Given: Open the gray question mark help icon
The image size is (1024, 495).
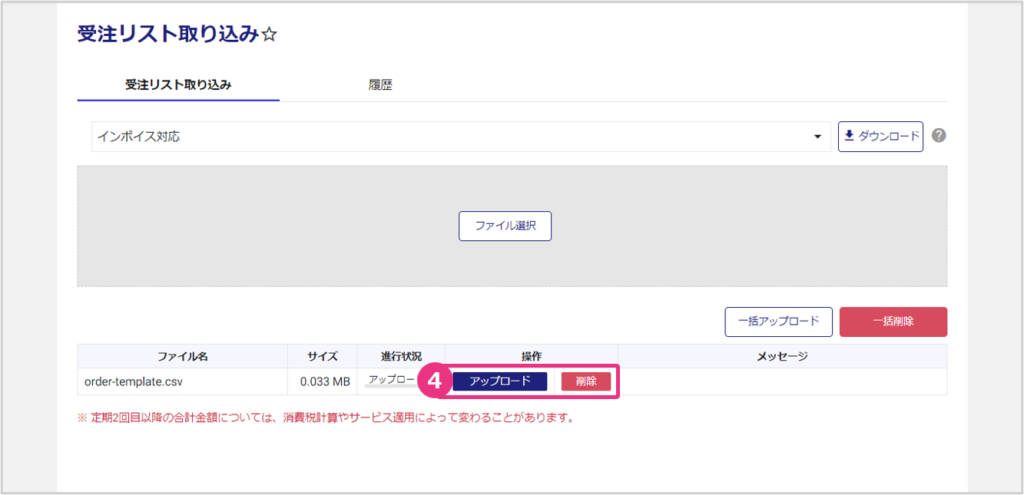Looking at the screenshot, I should coord(939,136).
